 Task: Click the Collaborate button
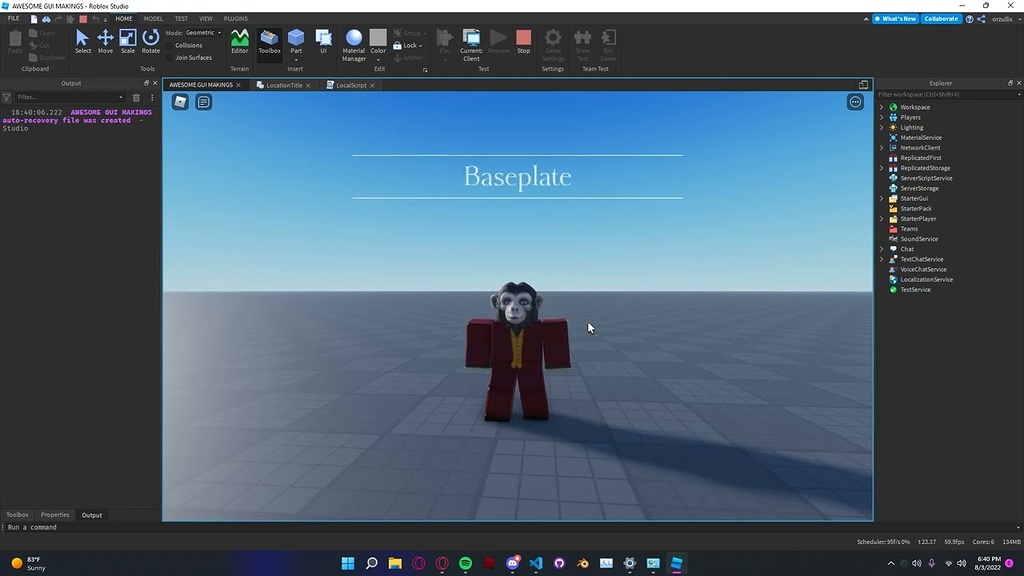pos(941,18)
